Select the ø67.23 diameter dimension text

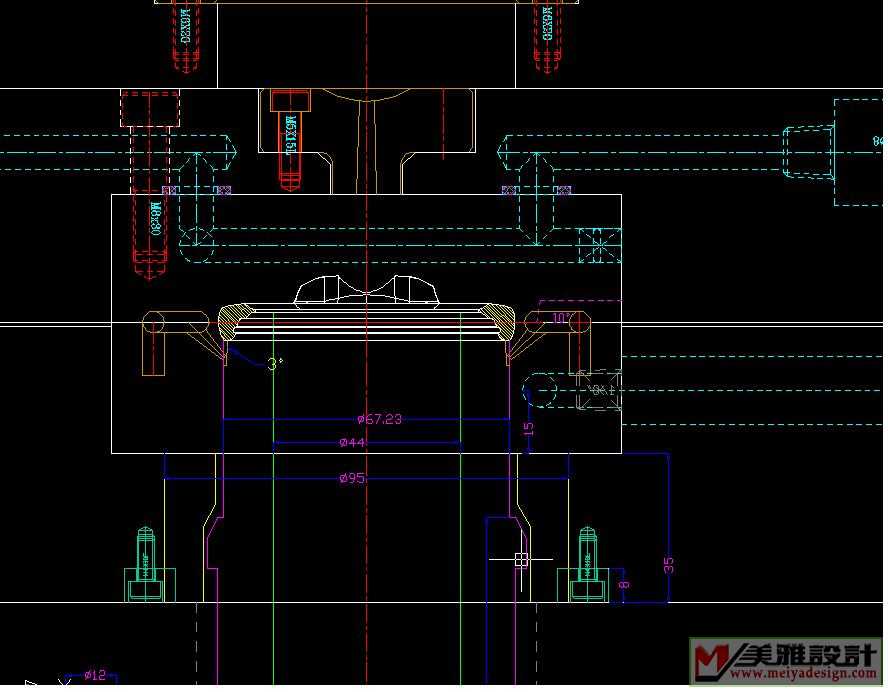(x=379, y=419)
